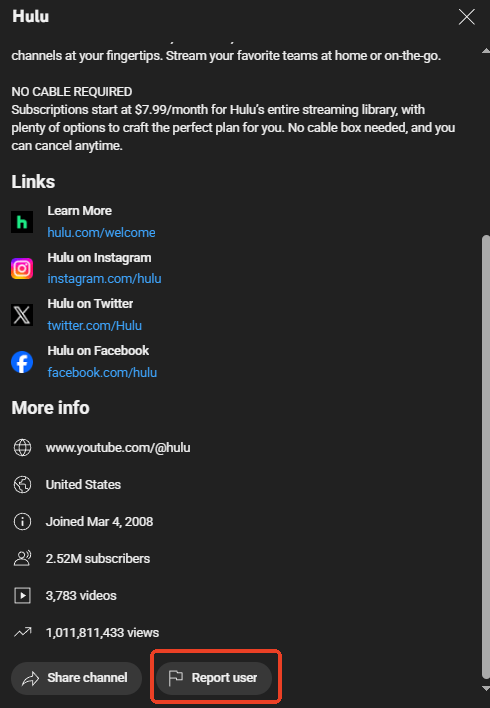Click the Hulu on Facebook title
Screen dimensions: 490x708
(x=98, y=351)
